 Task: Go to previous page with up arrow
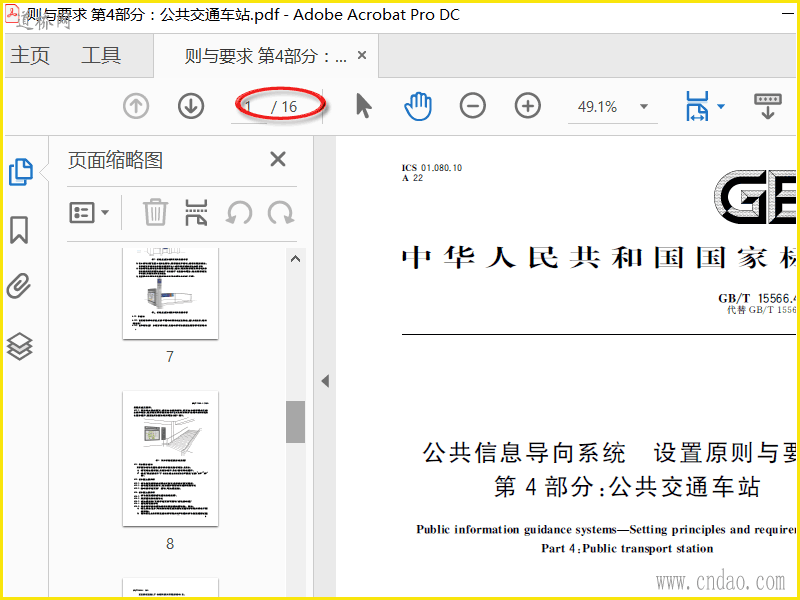point(136,107)
